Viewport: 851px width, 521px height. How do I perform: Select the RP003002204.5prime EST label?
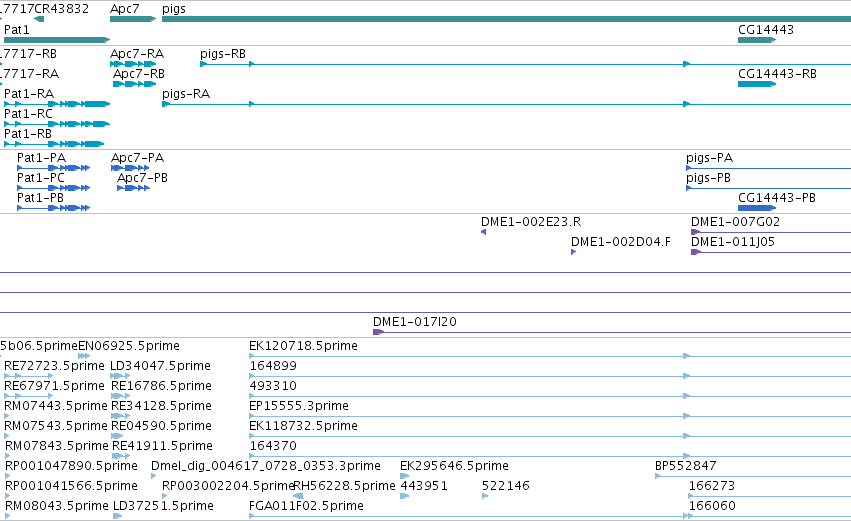(x=227, y=487)
